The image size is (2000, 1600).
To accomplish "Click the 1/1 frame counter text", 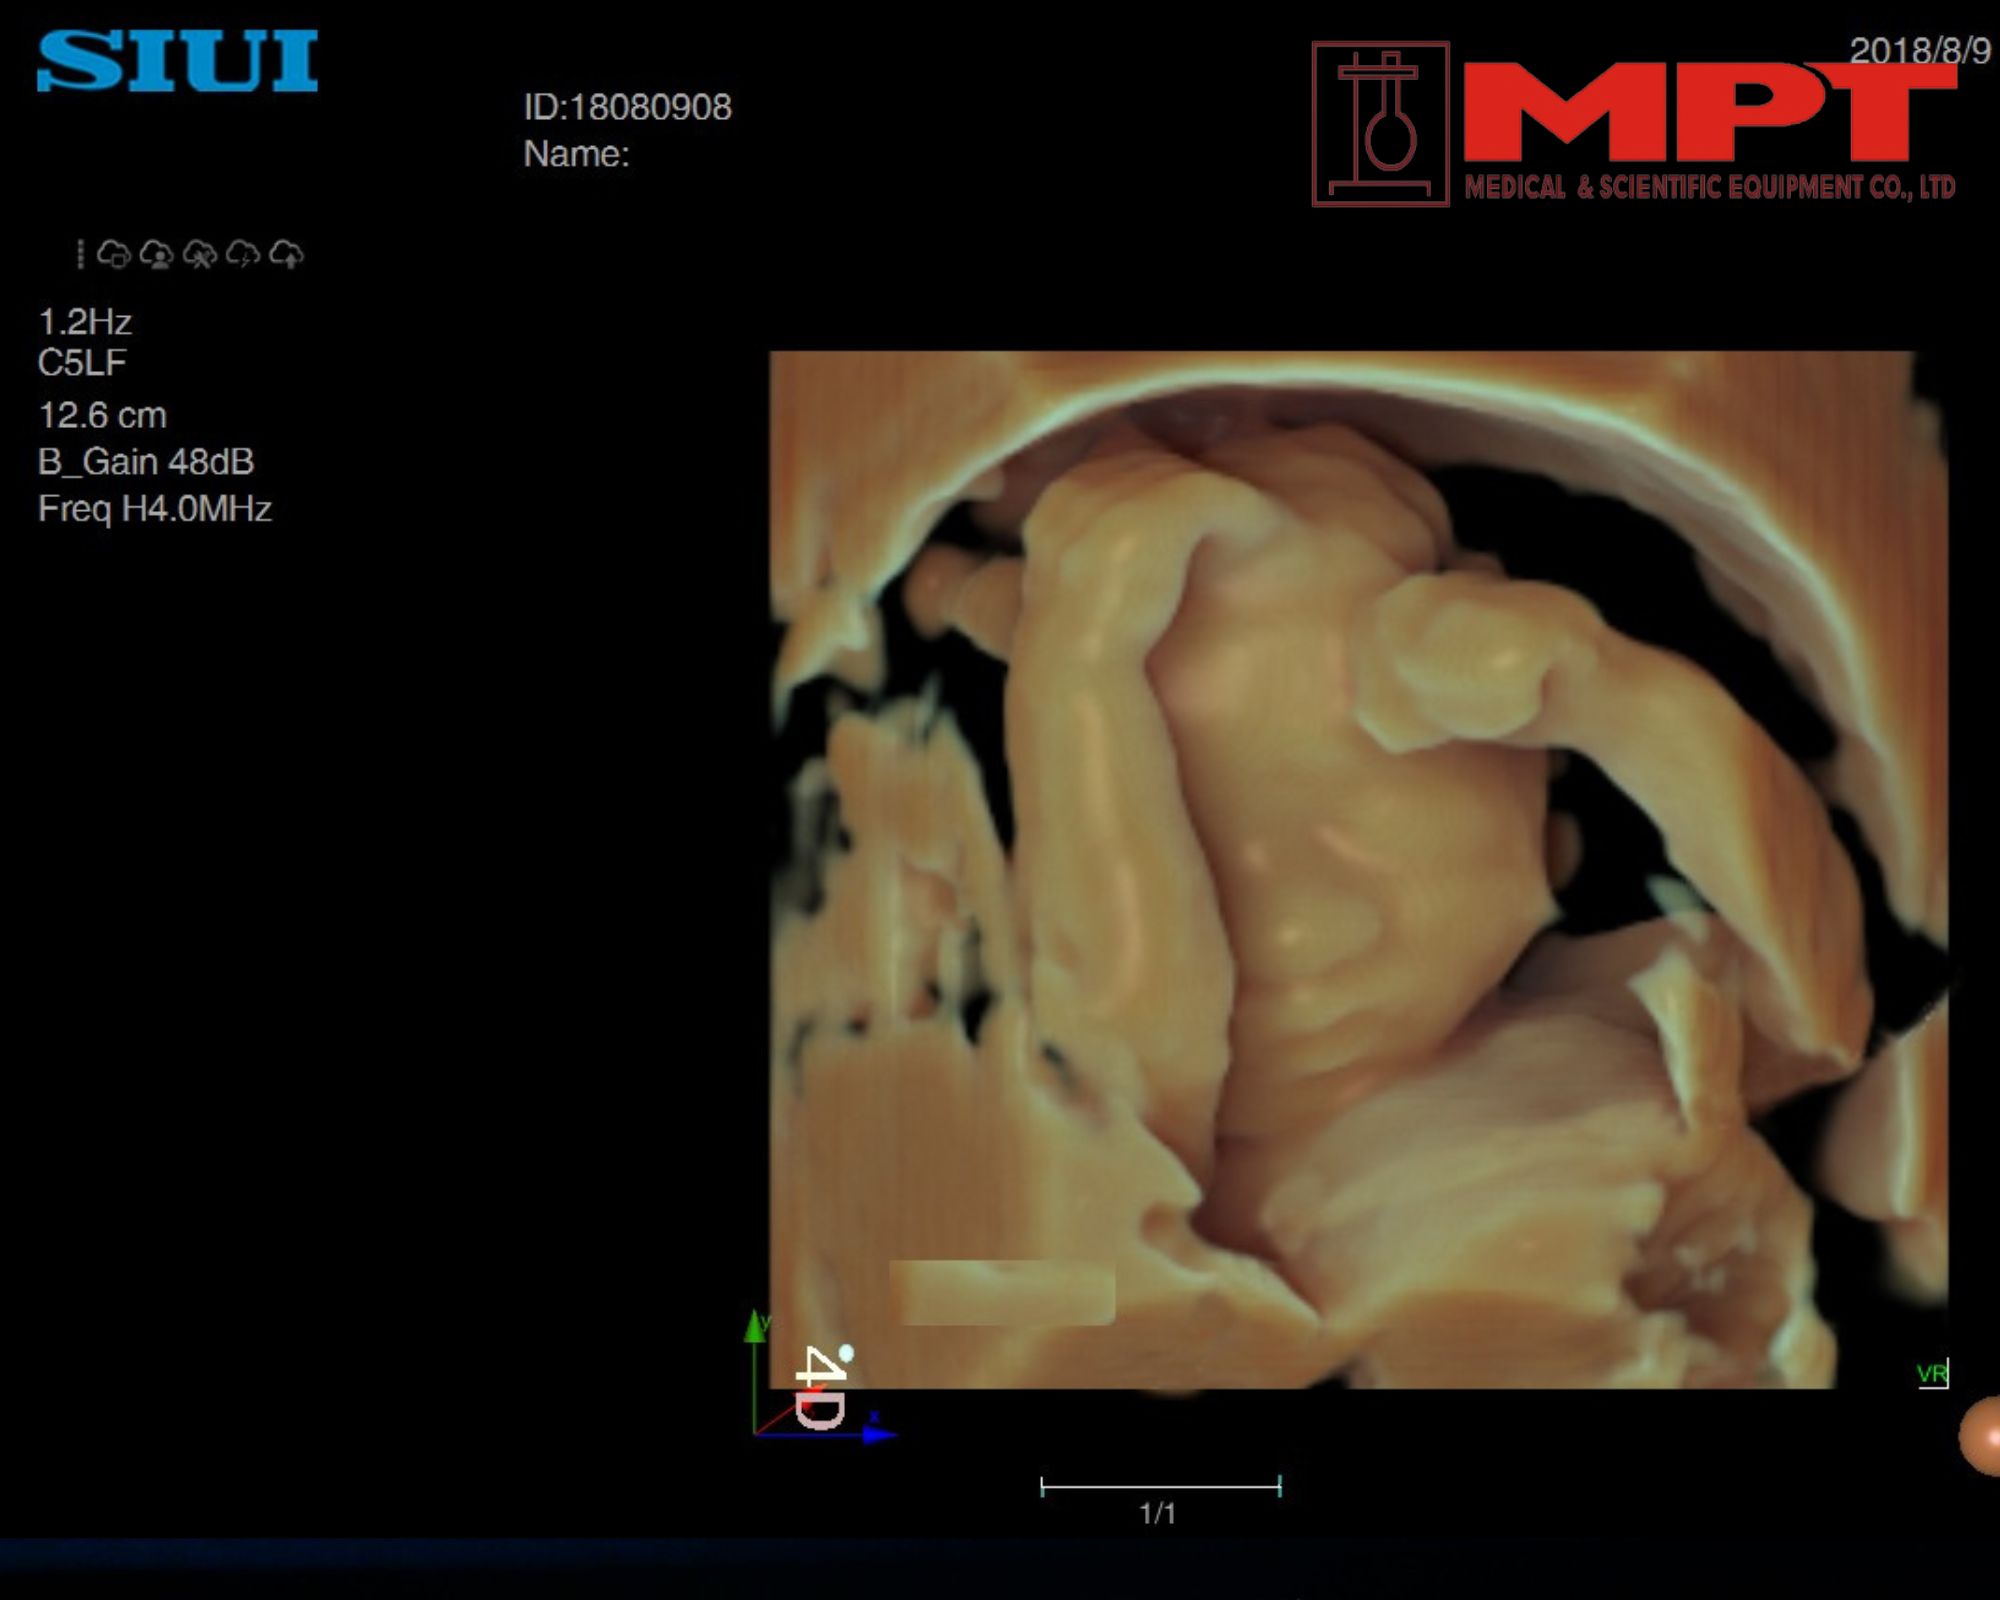I will (1158, 1513).
